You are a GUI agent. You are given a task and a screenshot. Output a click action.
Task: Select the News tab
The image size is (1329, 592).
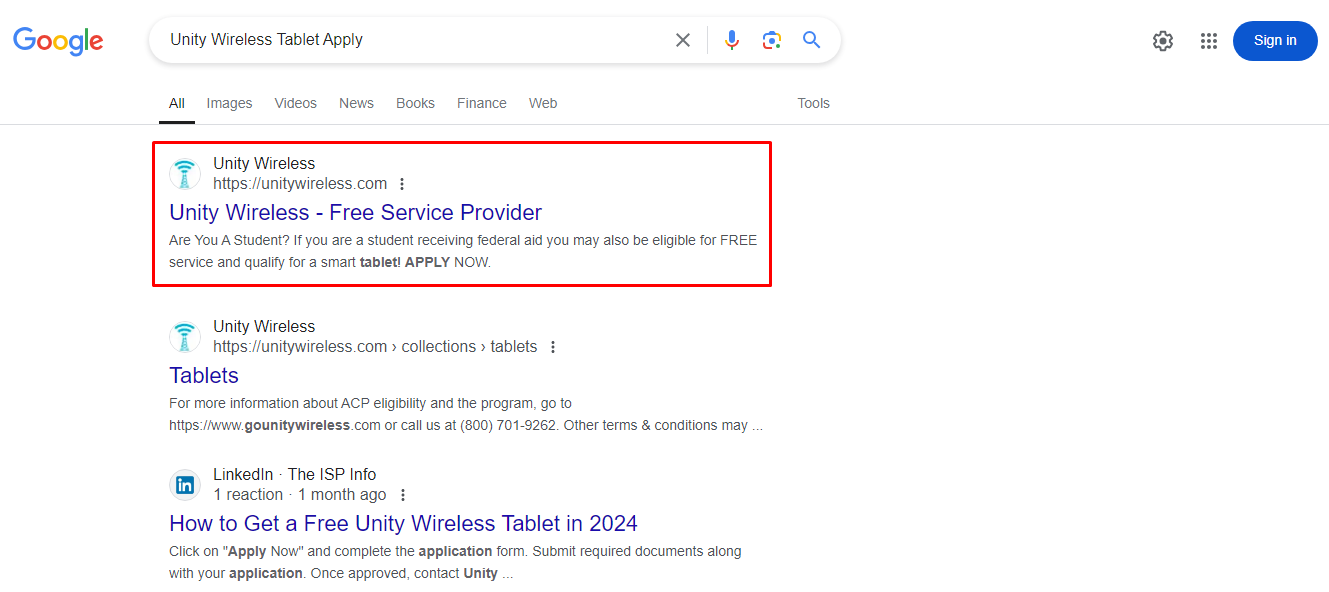(356, 103)
